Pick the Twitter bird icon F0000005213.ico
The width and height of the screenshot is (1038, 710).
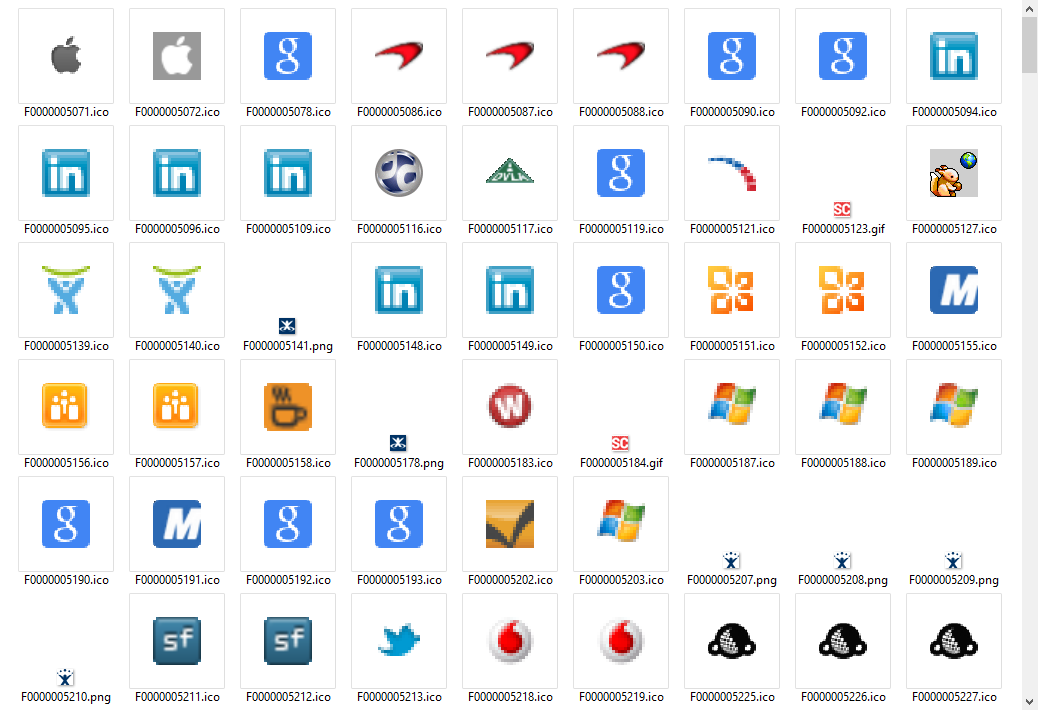(399, 640)
